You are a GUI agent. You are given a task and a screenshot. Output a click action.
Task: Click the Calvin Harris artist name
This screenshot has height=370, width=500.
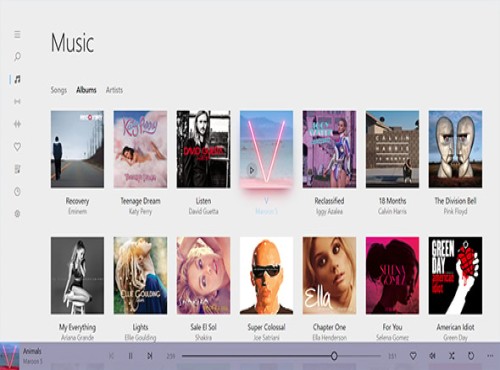coord(392,212)
